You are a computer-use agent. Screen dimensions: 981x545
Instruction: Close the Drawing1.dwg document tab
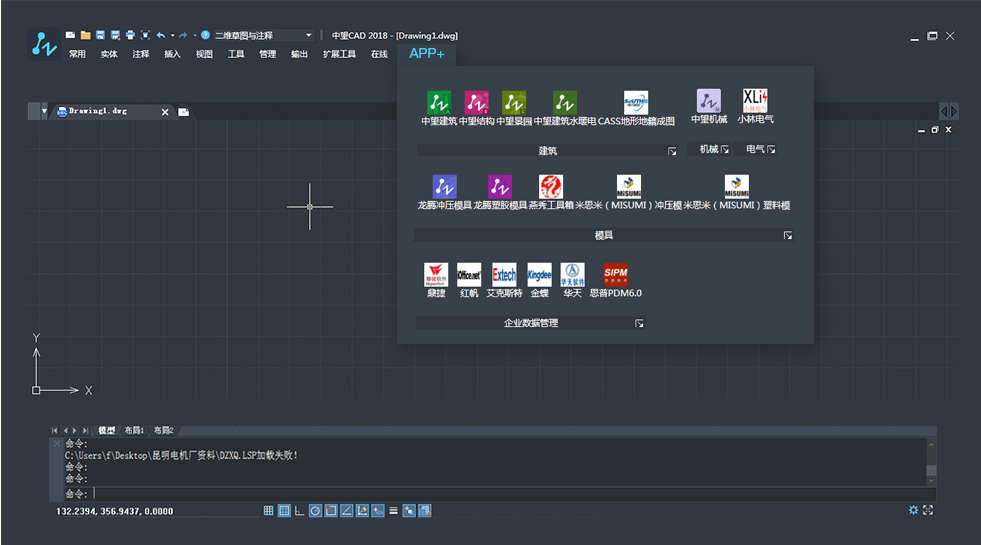point(165,112)
